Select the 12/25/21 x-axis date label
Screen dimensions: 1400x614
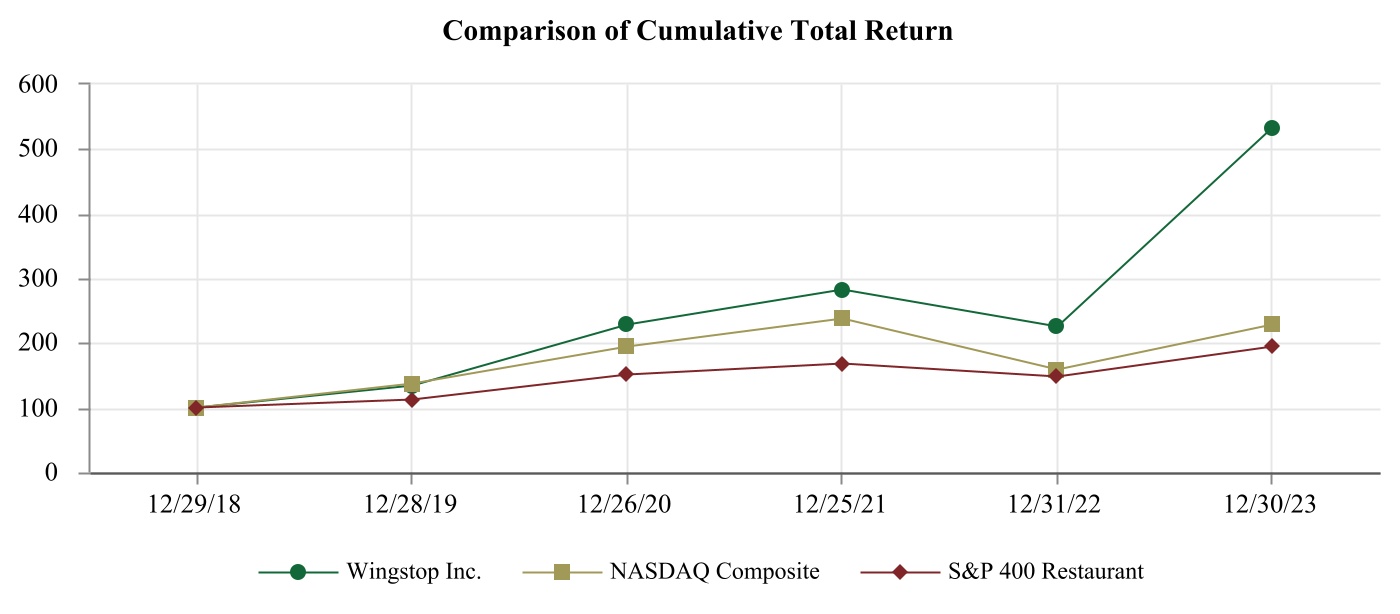tap(841, 505)
